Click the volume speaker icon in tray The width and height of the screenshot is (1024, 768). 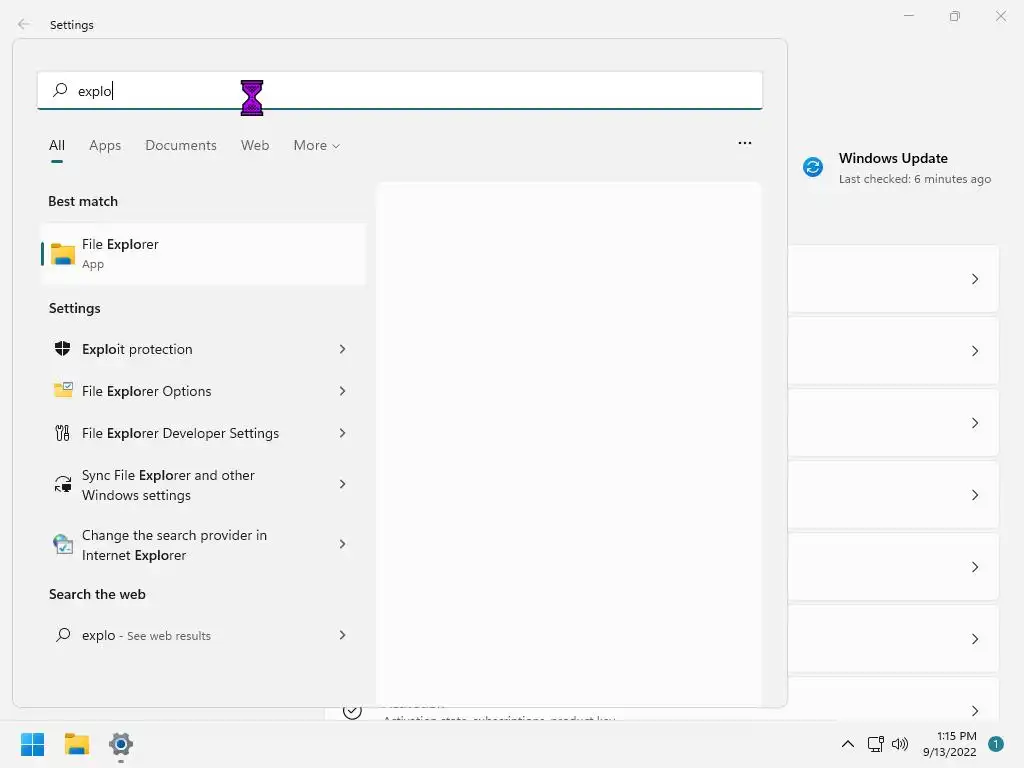pyautogui.click(x=900, y=744)
